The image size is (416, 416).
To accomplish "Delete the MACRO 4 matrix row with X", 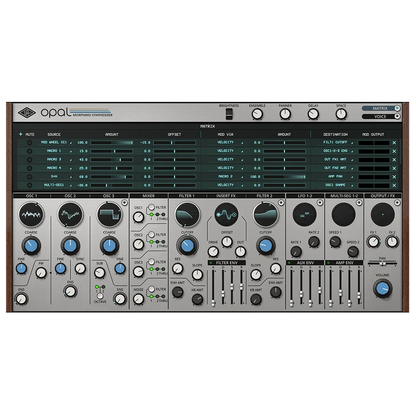I will tap(394, 168).
